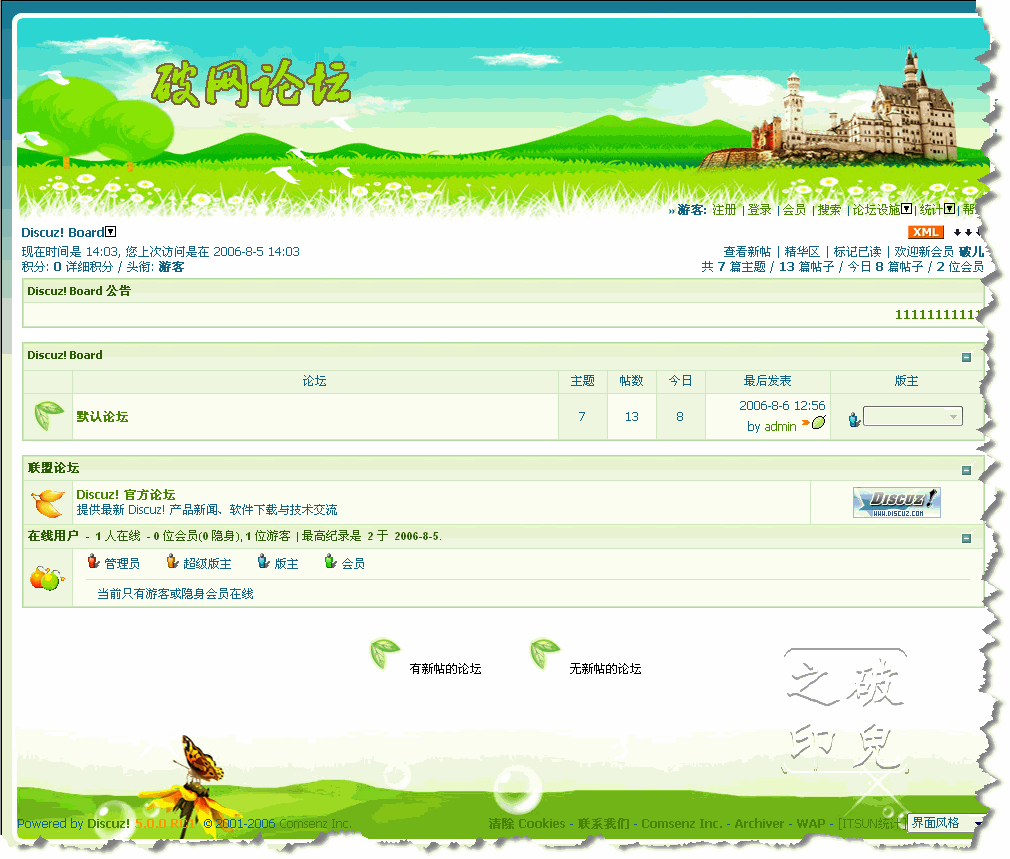Click Comsenz Inc. in footer links
Screen dimensions: 1010x859
coord(681,824)
